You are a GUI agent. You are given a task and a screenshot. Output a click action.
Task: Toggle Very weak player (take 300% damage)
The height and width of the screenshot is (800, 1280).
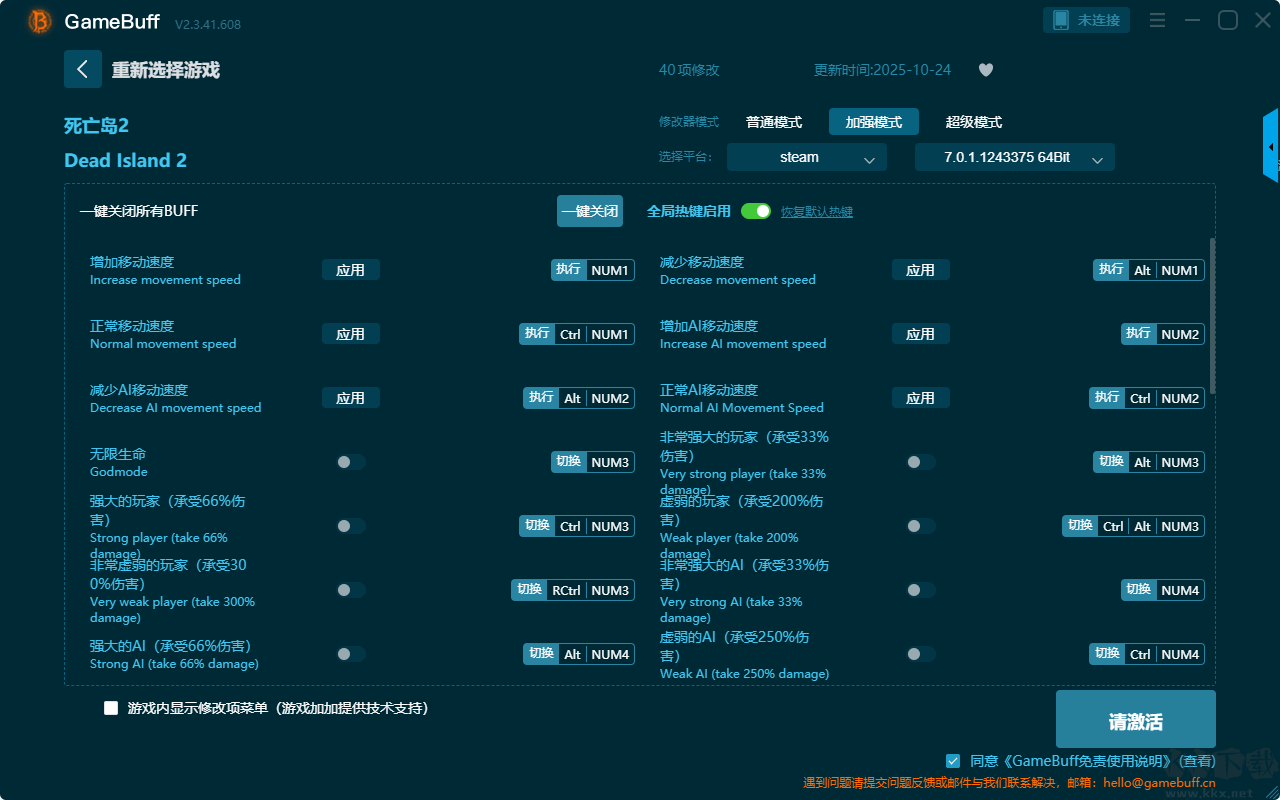click(351, 590)
